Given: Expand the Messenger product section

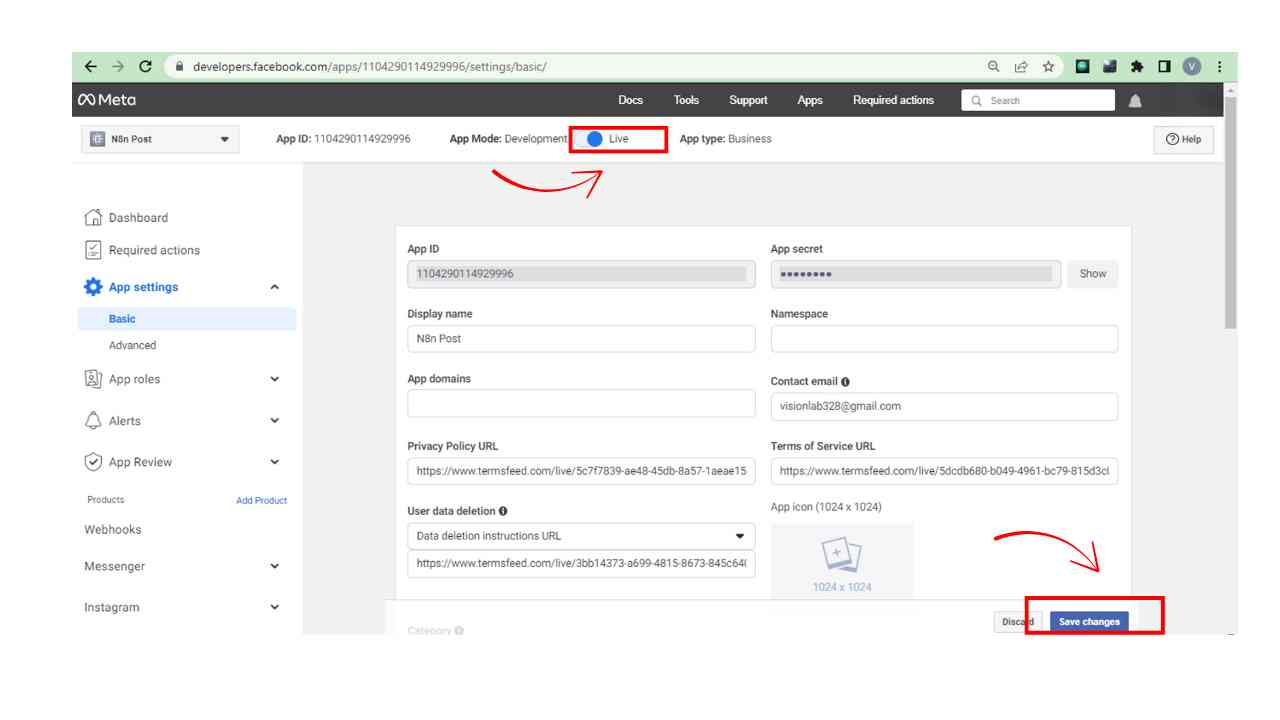Looking at the screenshot, I should 274,566.
